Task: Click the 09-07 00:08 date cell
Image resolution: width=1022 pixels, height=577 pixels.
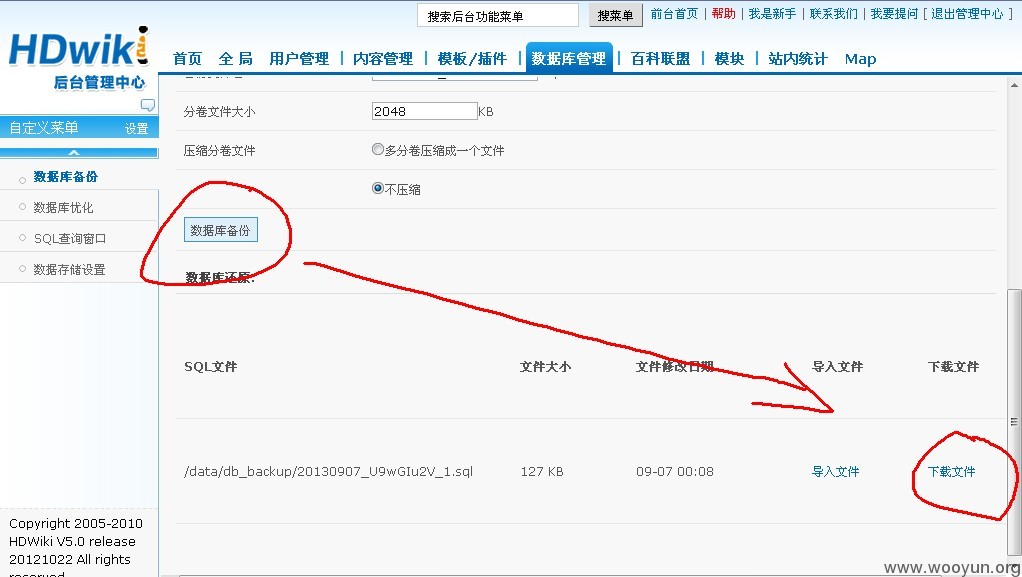Action: (x=675, y=471)
